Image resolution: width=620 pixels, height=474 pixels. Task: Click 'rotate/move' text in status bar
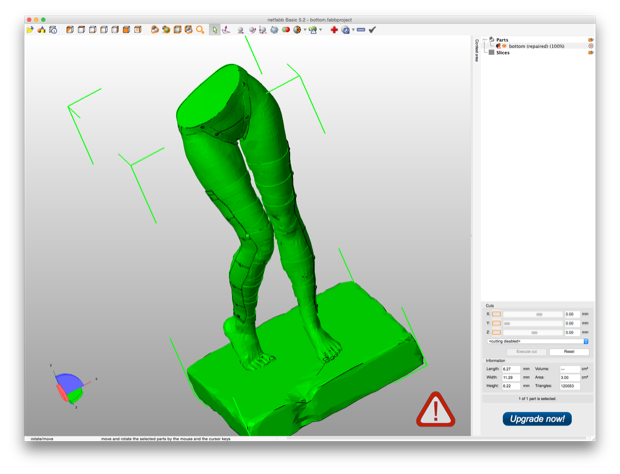point(42,439)
